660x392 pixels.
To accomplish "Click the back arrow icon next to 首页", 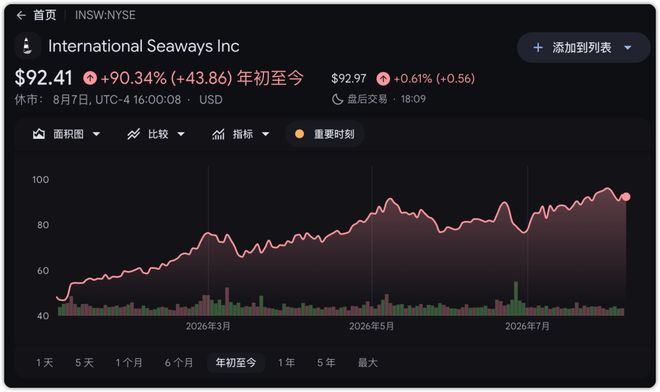I will (21, 16).
